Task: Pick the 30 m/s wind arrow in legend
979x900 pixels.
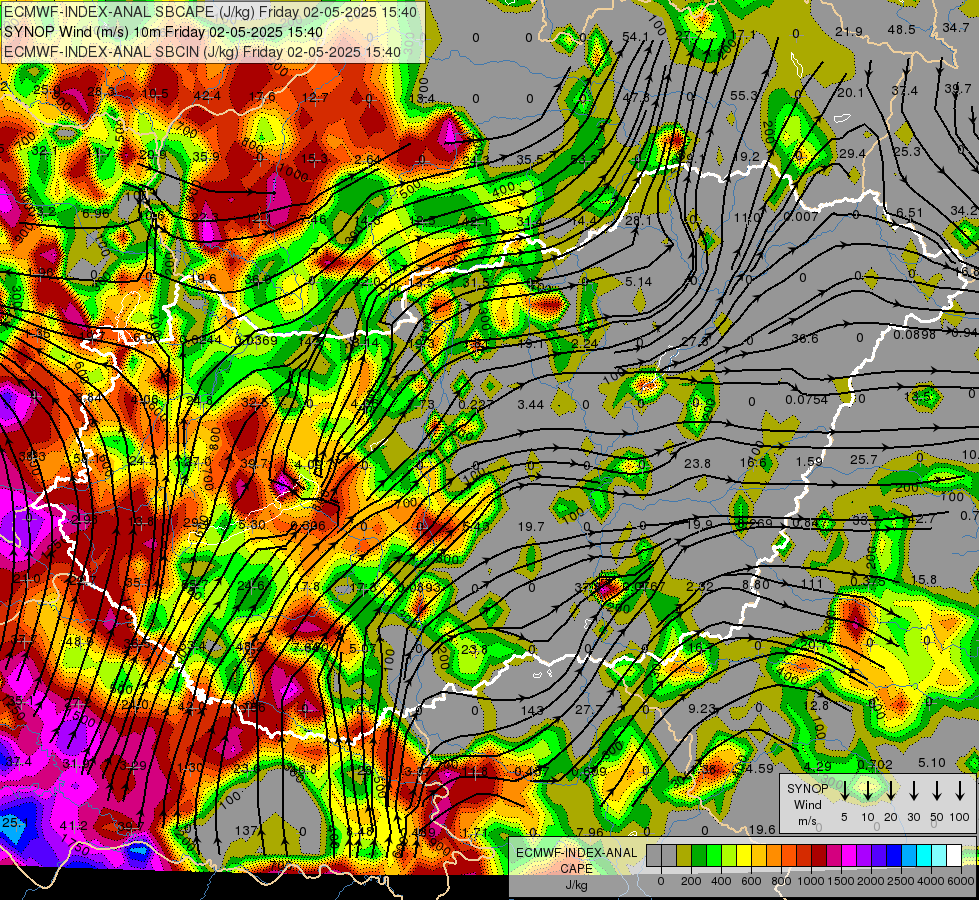Action: point(913,791)
